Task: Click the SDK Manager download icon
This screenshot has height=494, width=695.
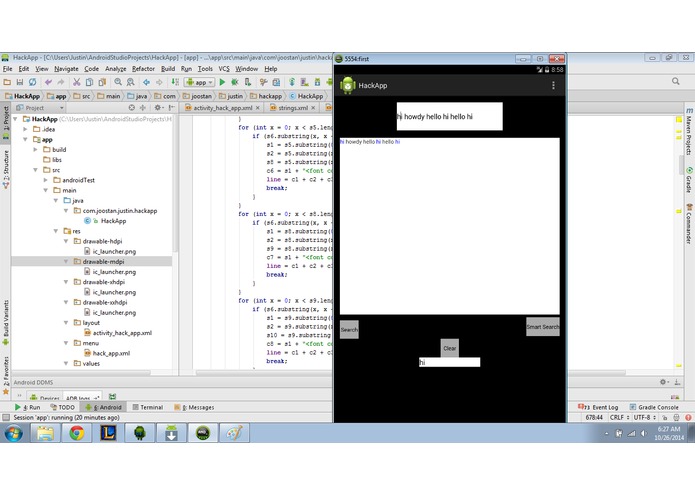Action: coord(317,82)
